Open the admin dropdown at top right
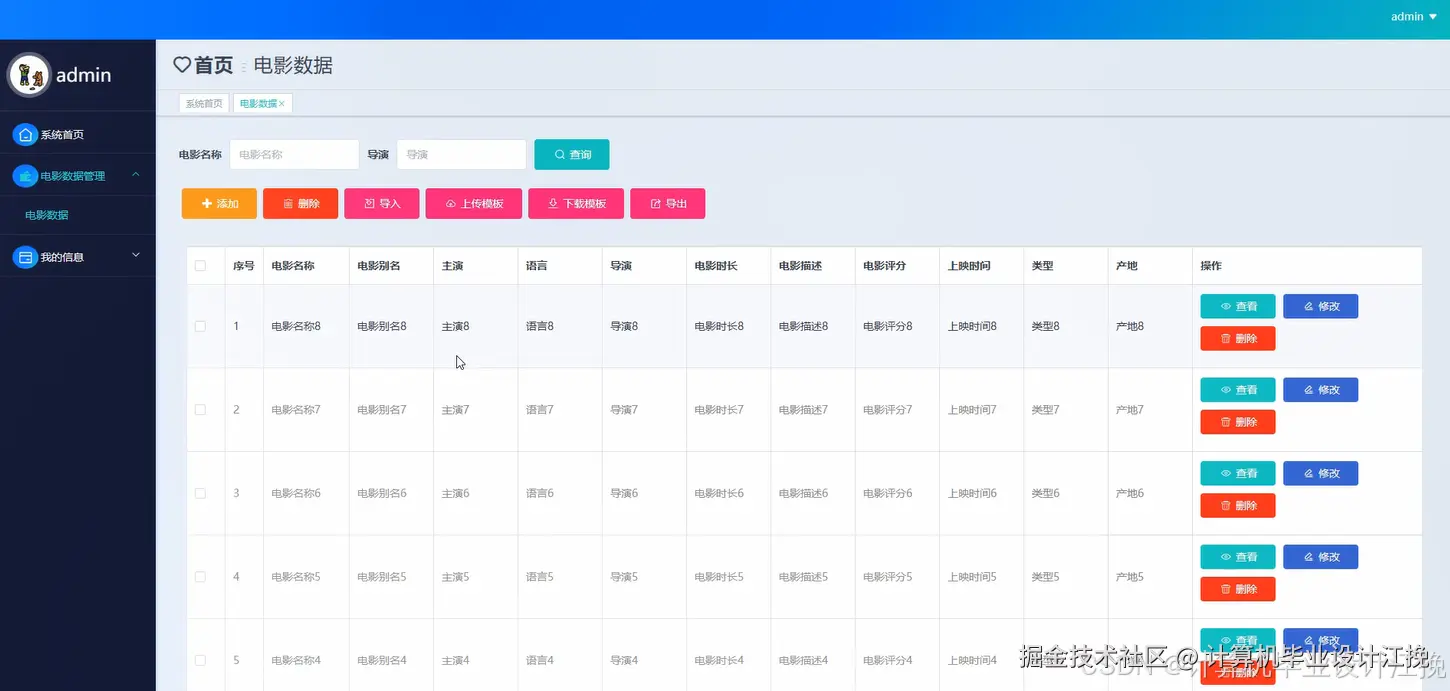The height and width of the screenshot is (691, 1450). point(1413,16)
